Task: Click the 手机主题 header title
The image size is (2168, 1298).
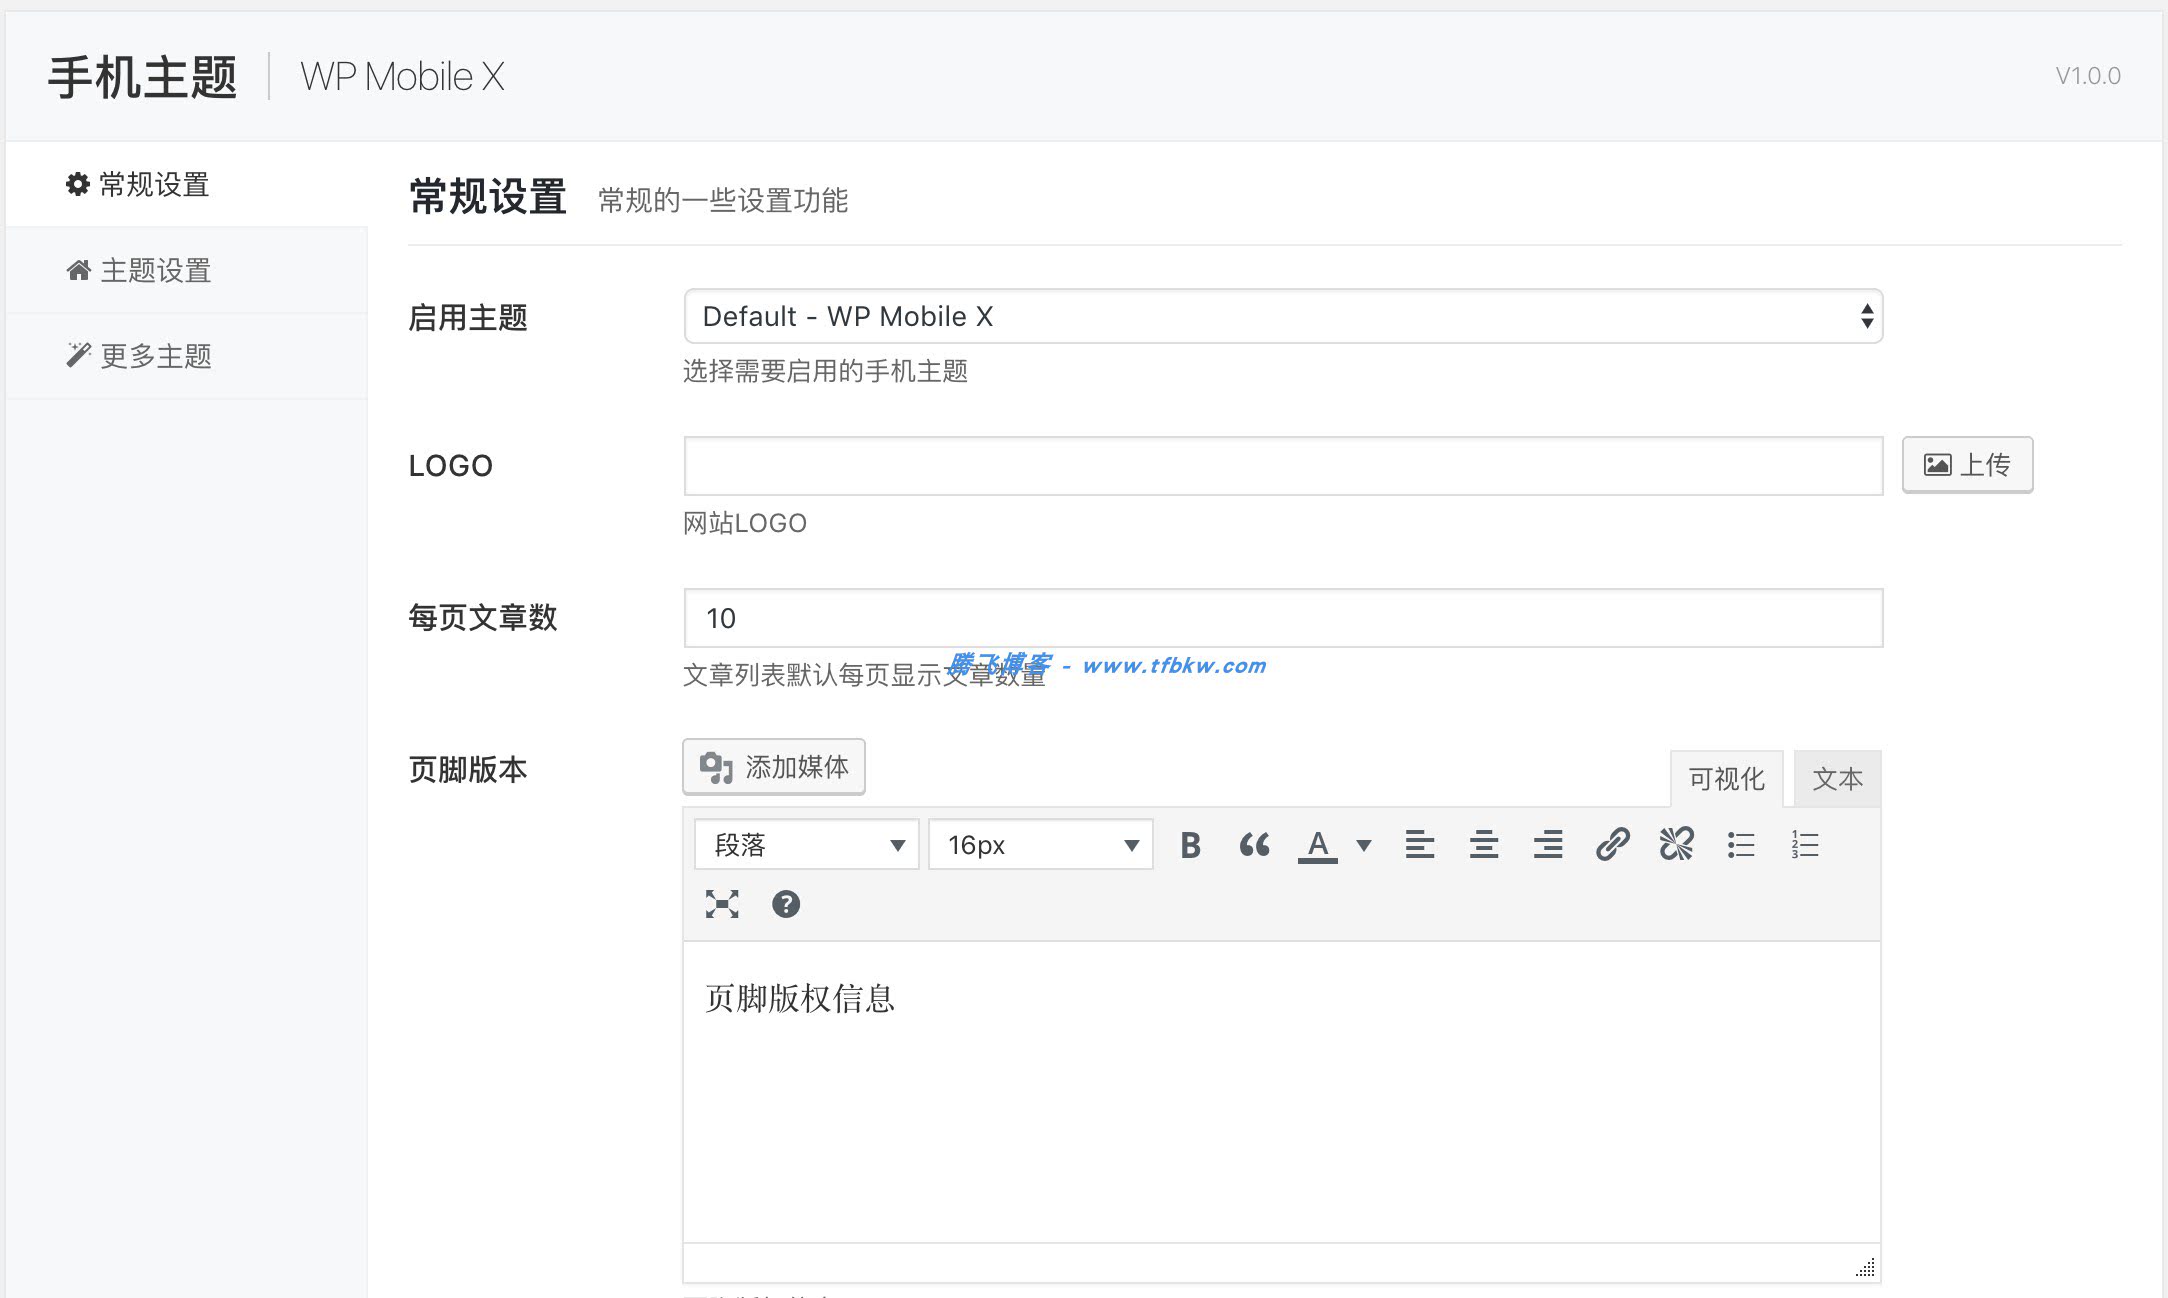Action: (143, 77)
